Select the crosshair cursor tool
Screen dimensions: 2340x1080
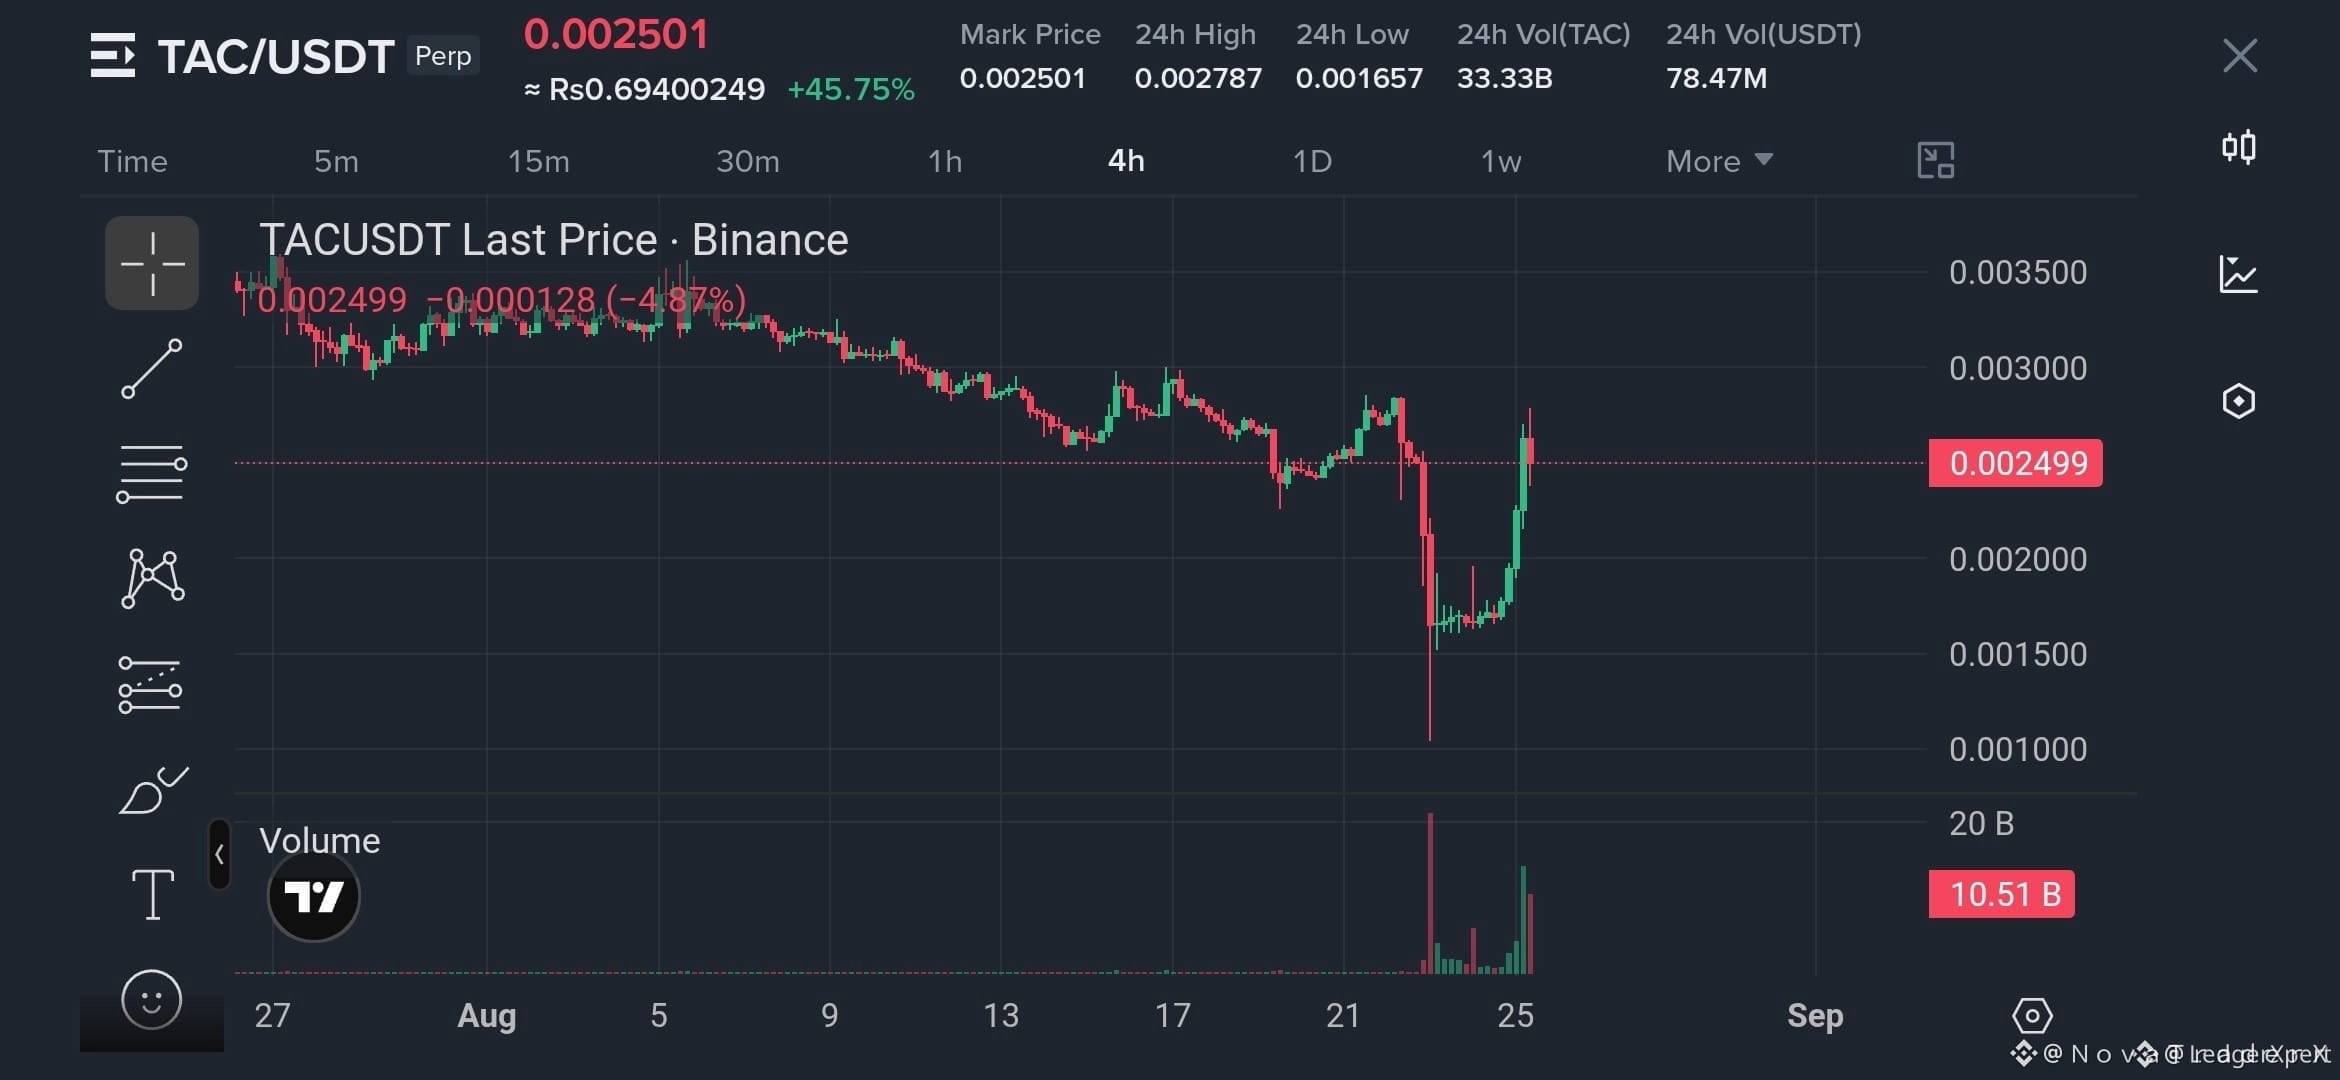coord(152,263)
